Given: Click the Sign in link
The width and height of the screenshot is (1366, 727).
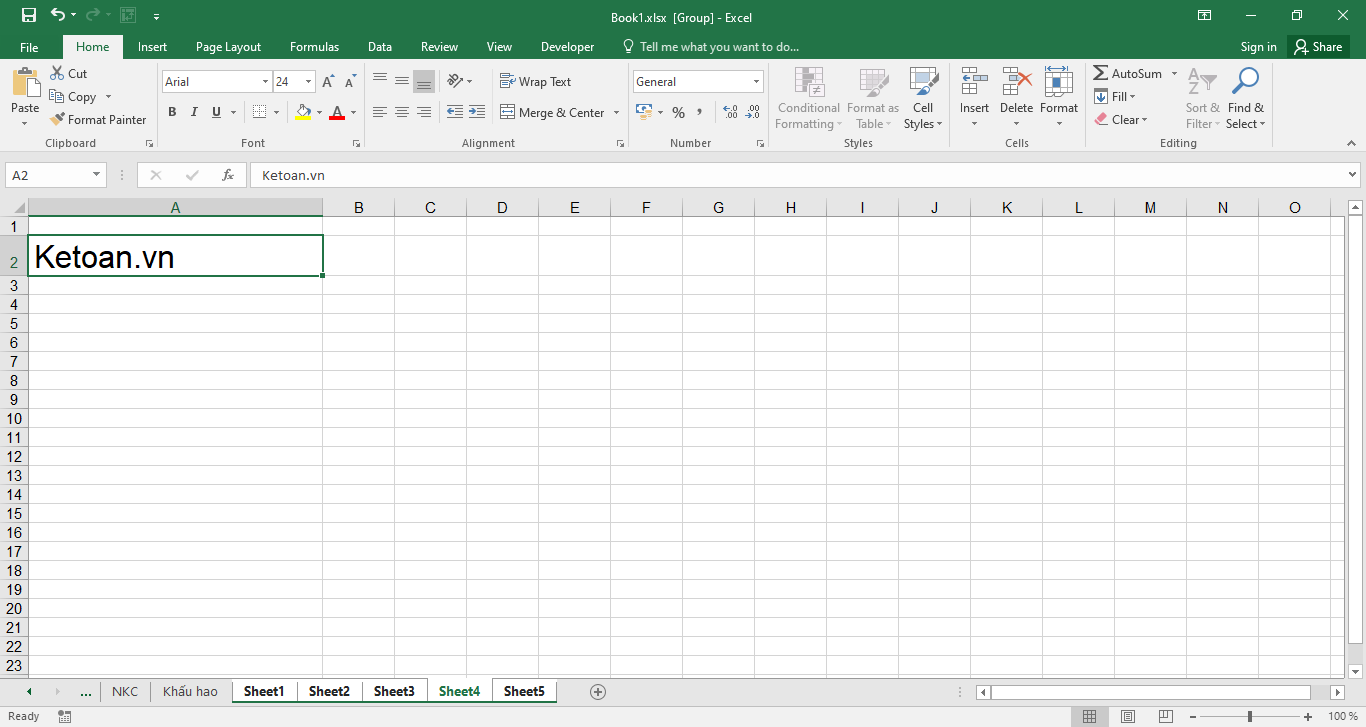Looking at the screenshot, I should click(x=1258, y=47).
